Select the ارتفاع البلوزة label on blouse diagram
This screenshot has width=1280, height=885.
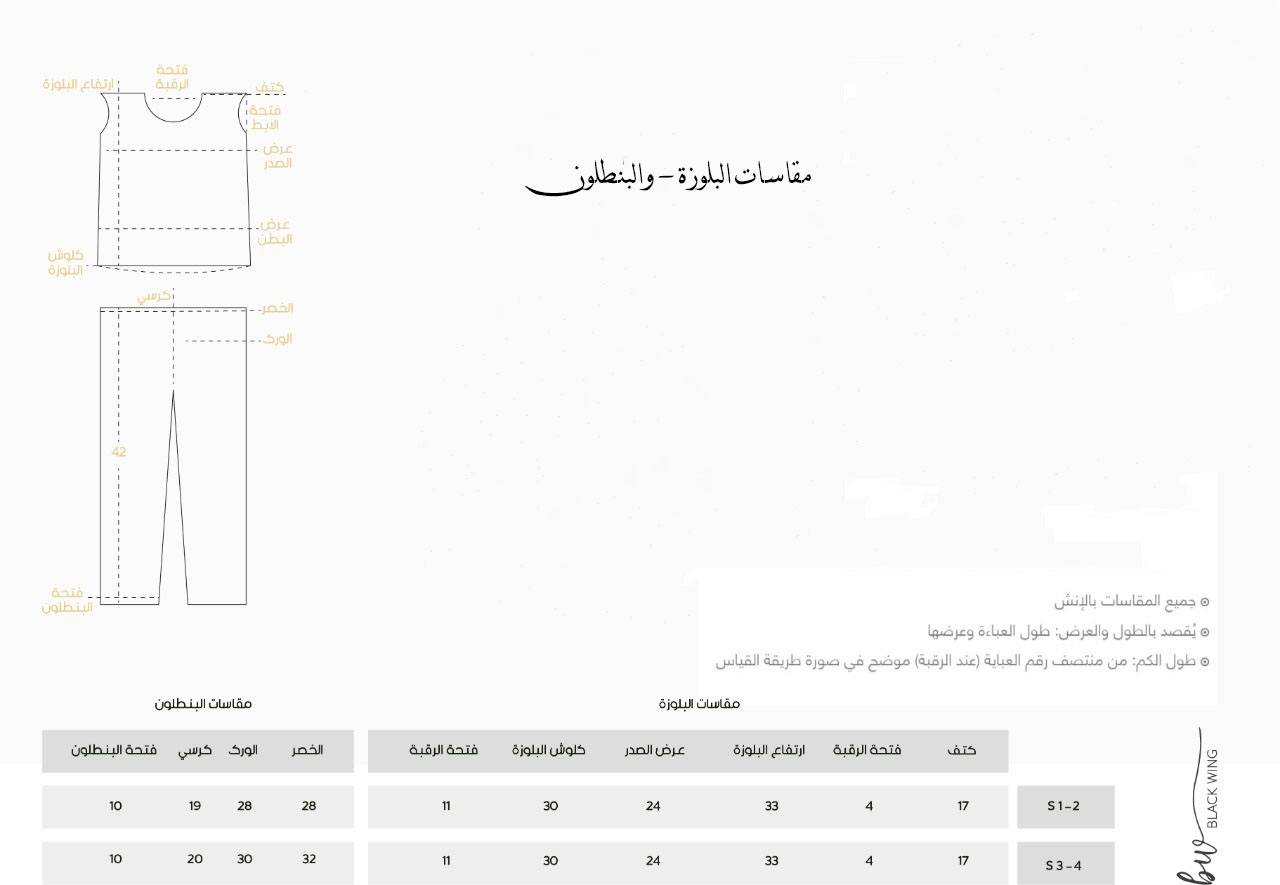pos(79,85)
